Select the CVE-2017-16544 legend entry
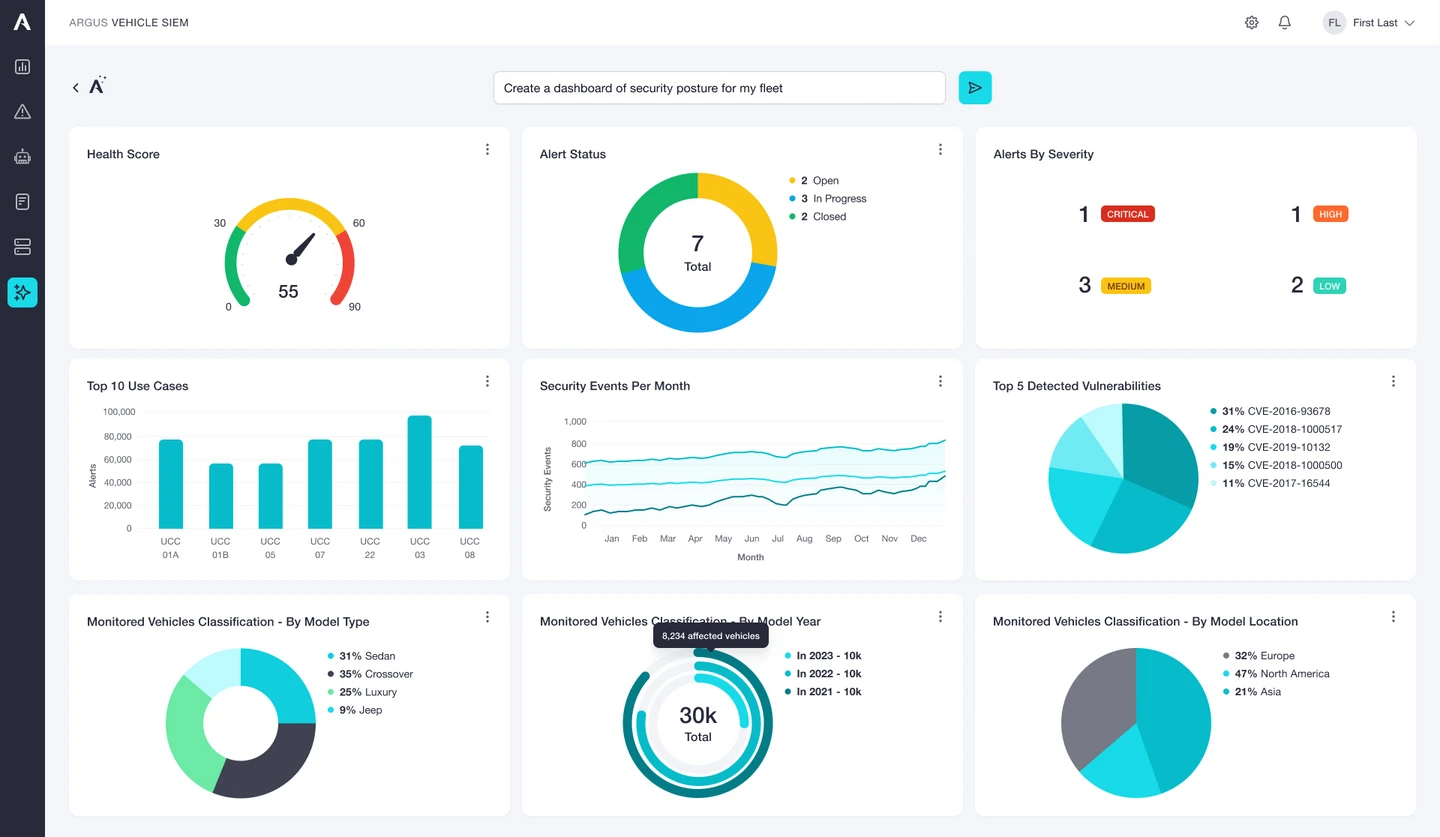Image resolution: width=1440 pixels, height=837 pixels. point(1270,484)
